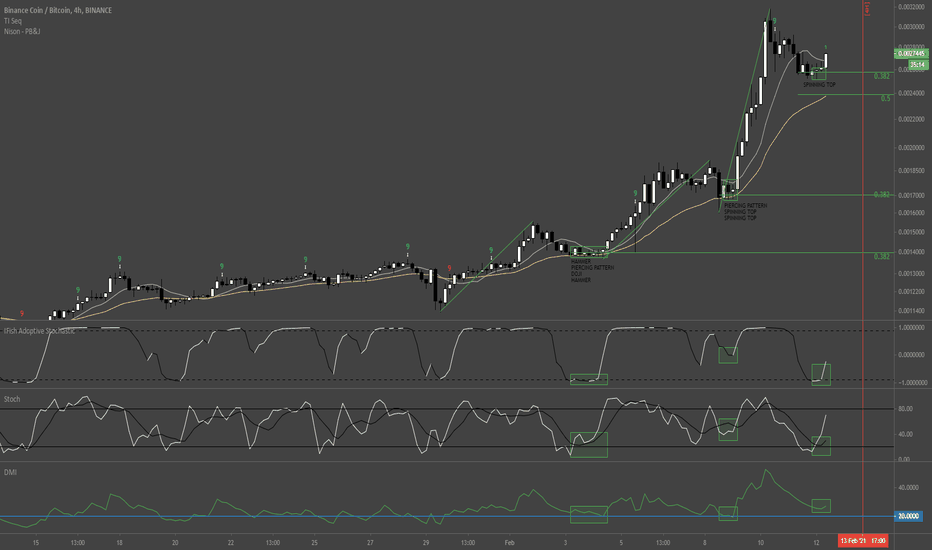
Task: Click the IFish Adaptive Stochastic pane title
Action: tap(39, 331)
